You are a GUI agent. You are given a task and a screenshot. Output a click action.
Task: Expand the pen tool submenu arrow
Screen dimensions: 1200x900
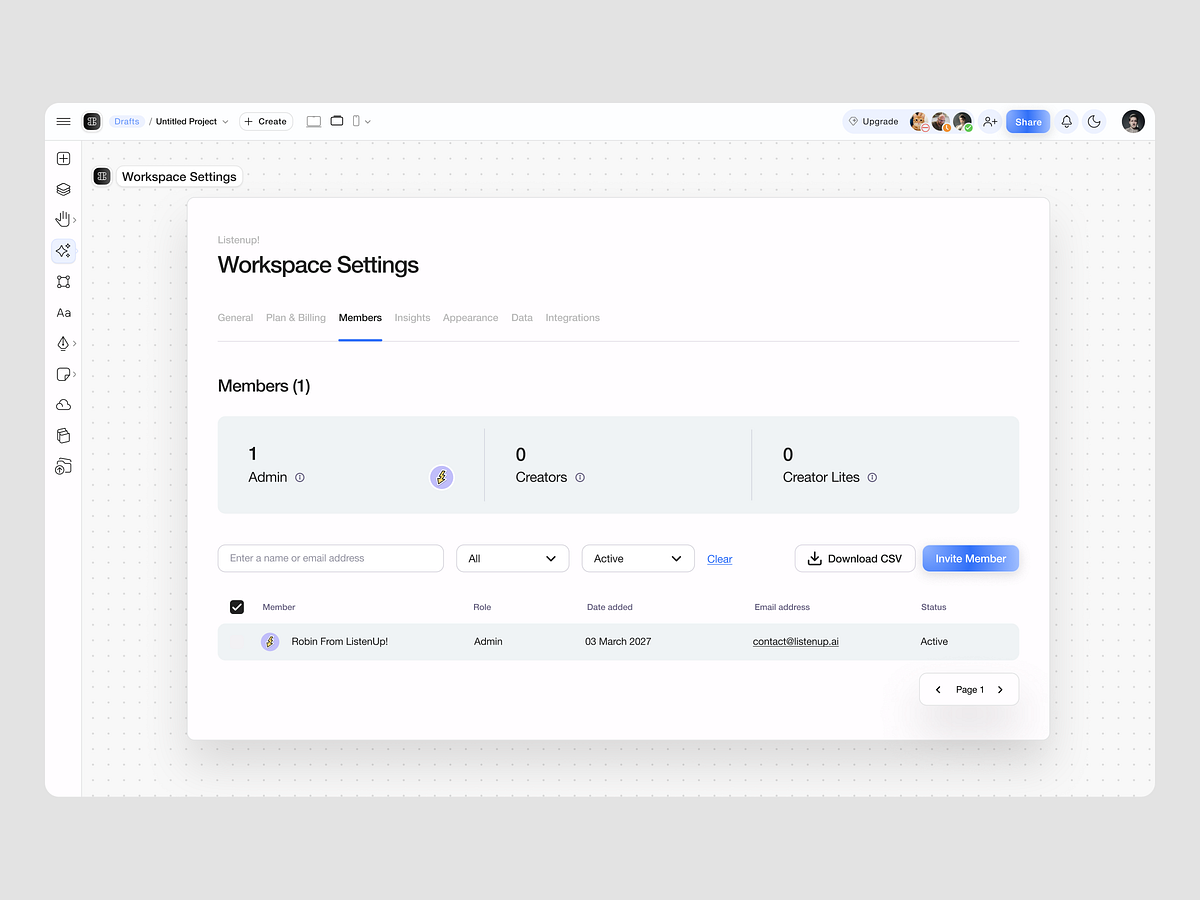[x=75, y=344]
